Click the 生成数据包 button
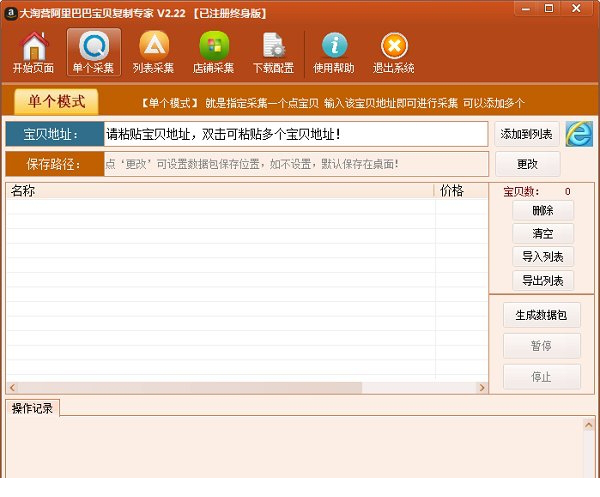600x497 pixels. pos(541,315)
